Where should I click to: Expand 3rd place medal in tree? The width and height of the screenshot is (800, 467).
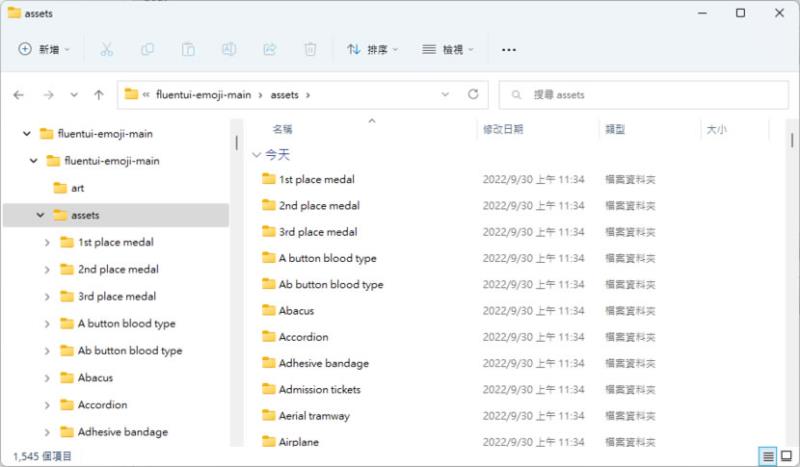tap(47, 297)
